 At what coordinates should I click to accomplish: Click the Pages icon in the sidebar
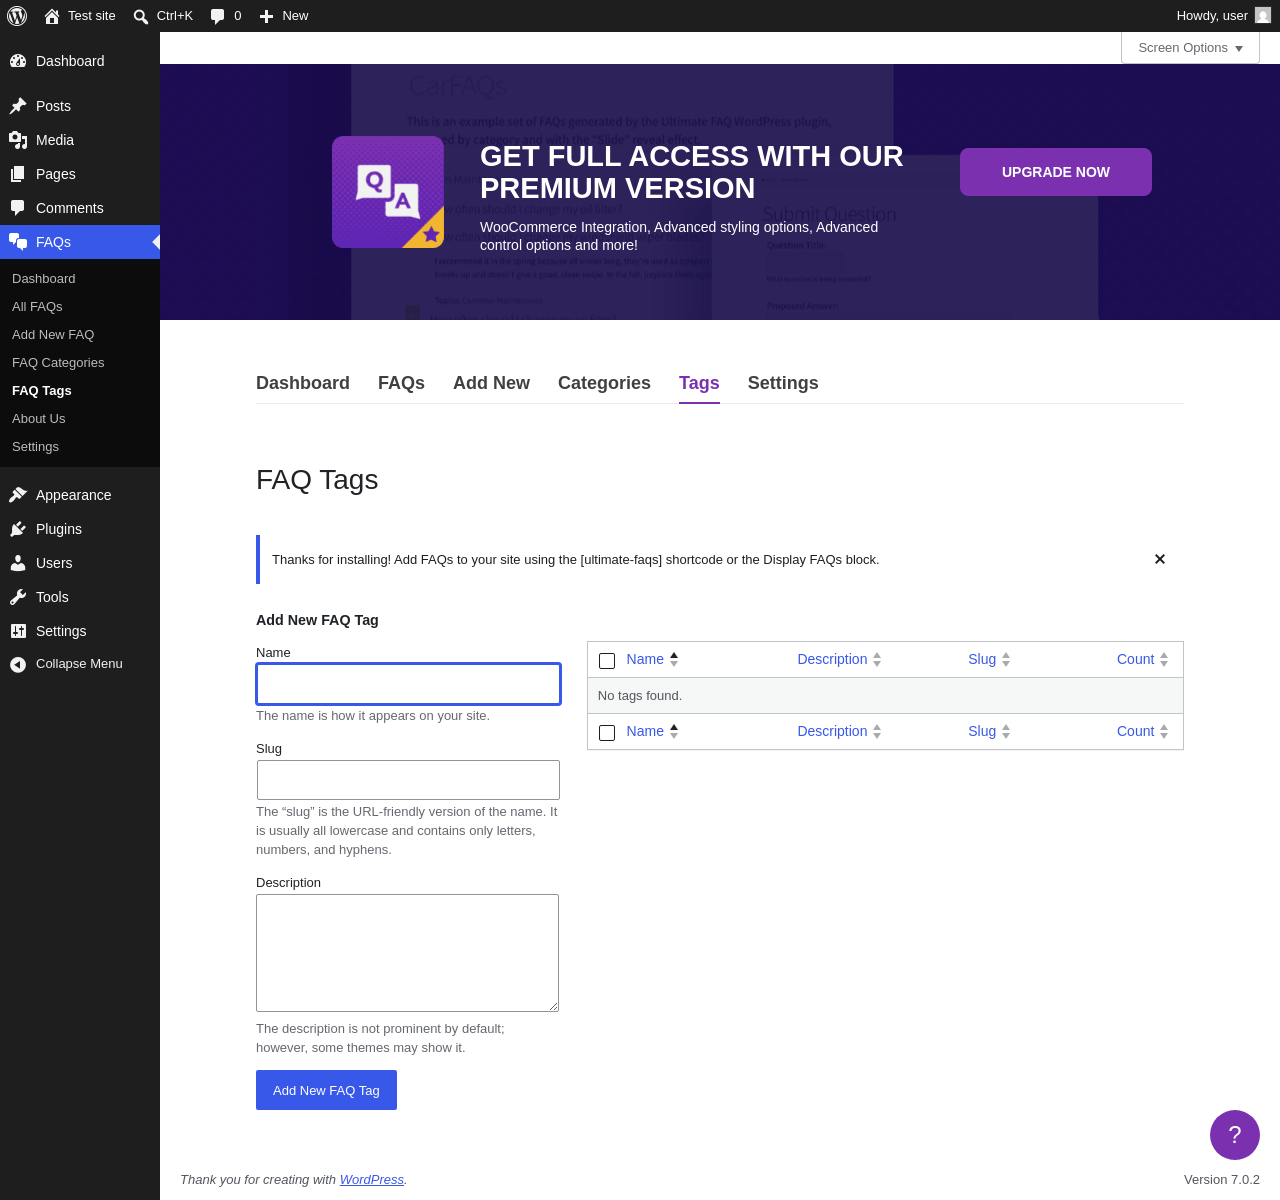click(18, 174)
